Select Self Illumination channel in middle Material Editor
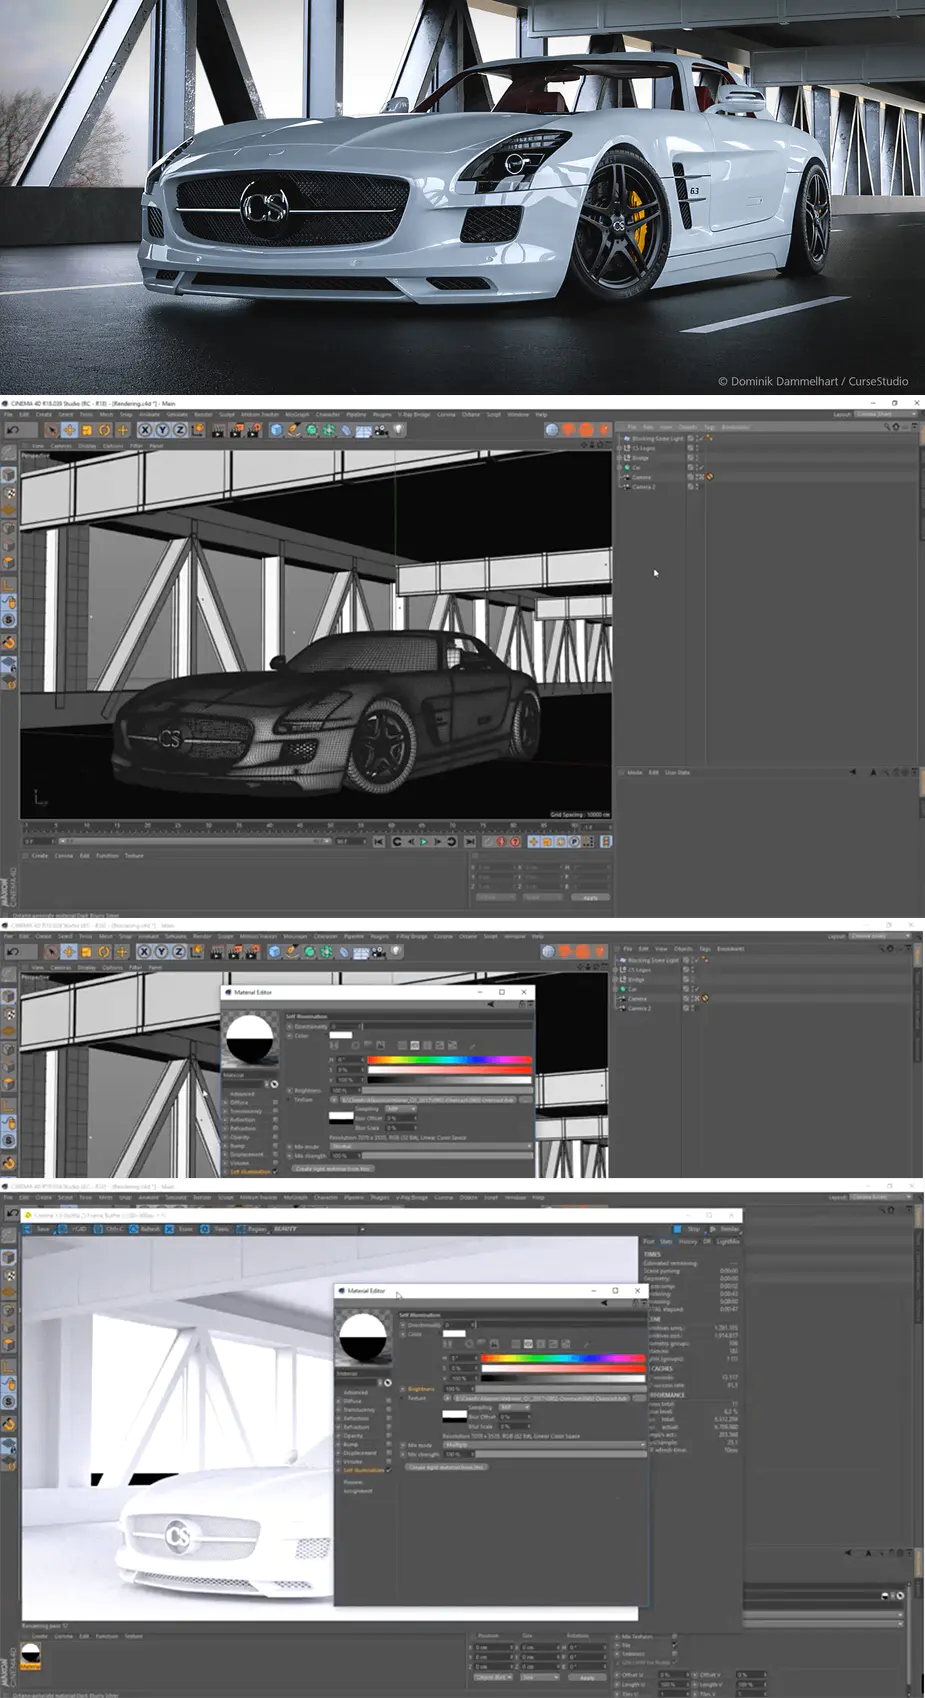The width and height of the screenshot is (925, 1698). click(252, 1171)
